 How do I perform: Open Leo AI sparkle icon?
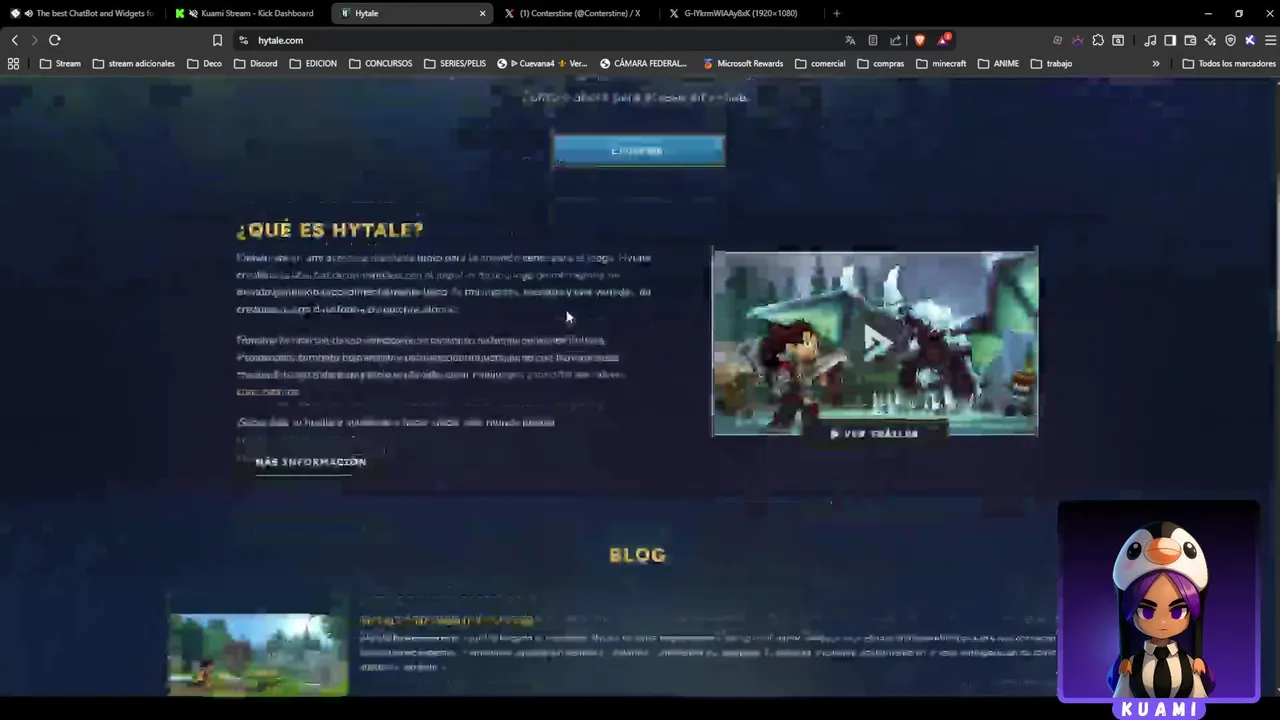(x=1210, y=40)
